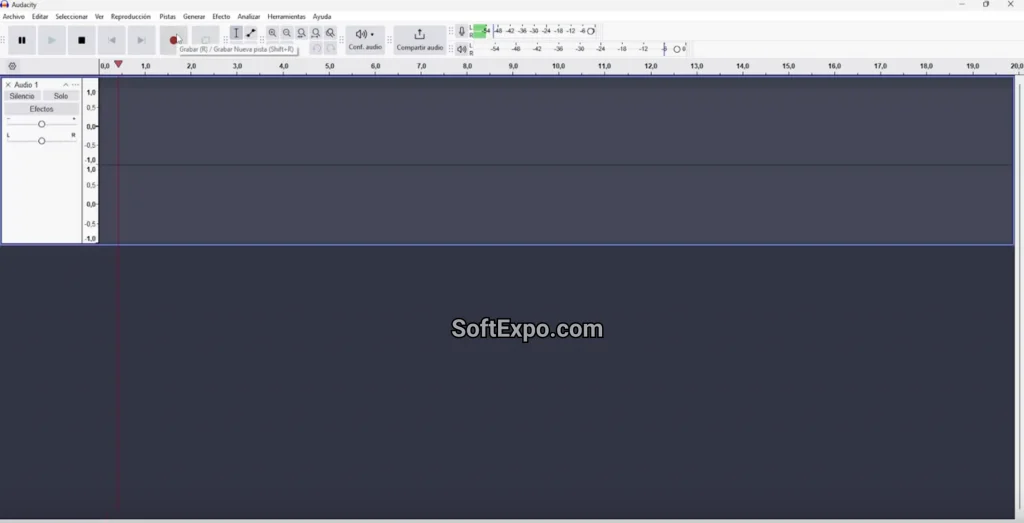
Task: Mute track with Silencio button
Action: tap(22, 96)
